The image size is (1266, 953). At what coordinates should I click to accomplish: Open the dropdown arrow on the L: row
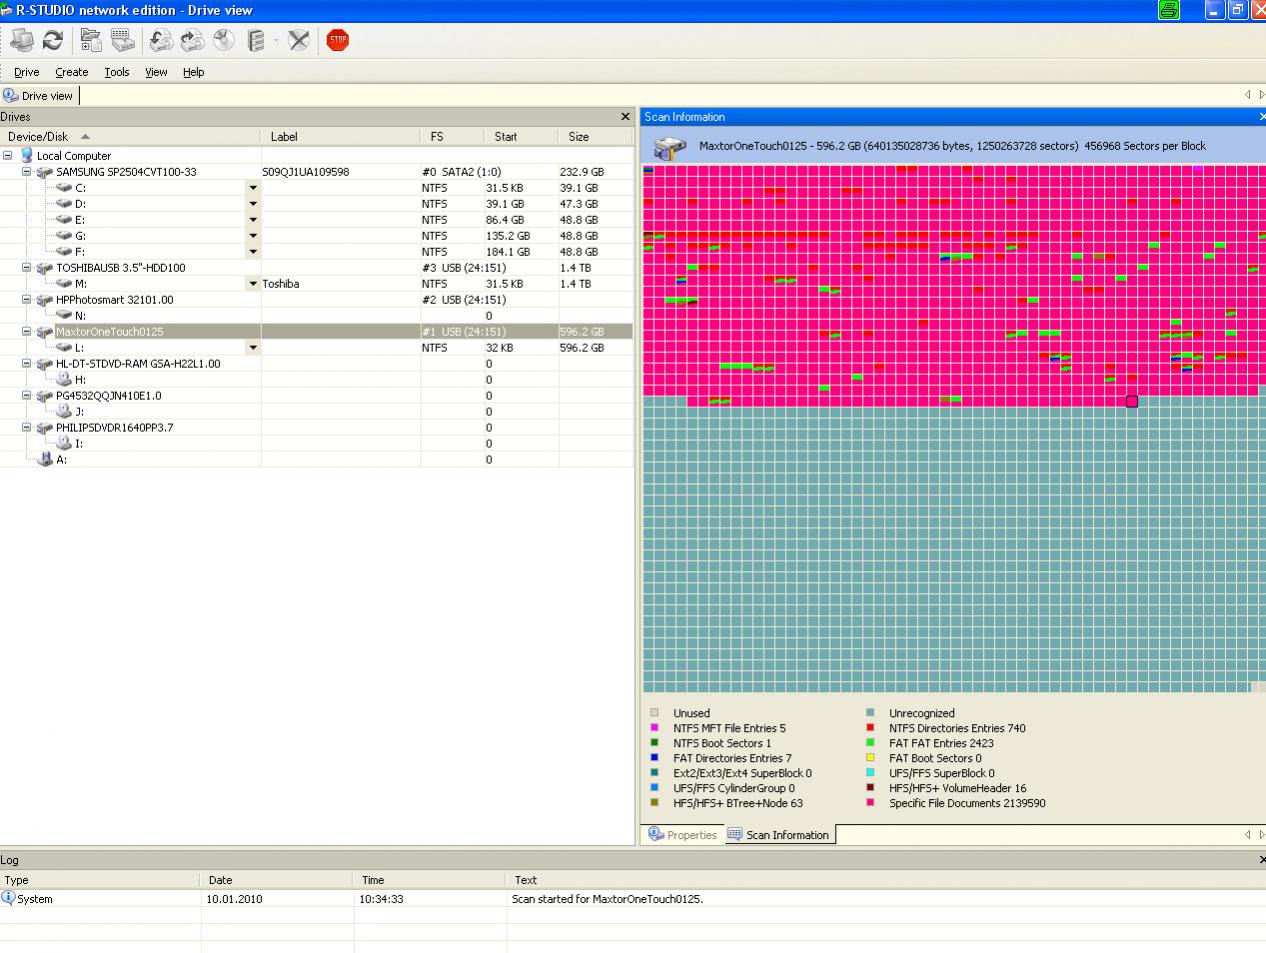(x=253, y=348)
